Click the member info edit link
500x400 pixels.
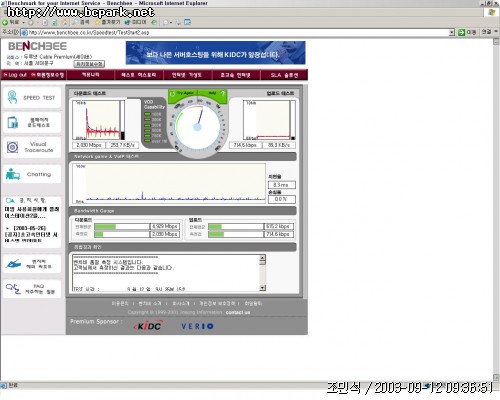(x=48, y=75)
